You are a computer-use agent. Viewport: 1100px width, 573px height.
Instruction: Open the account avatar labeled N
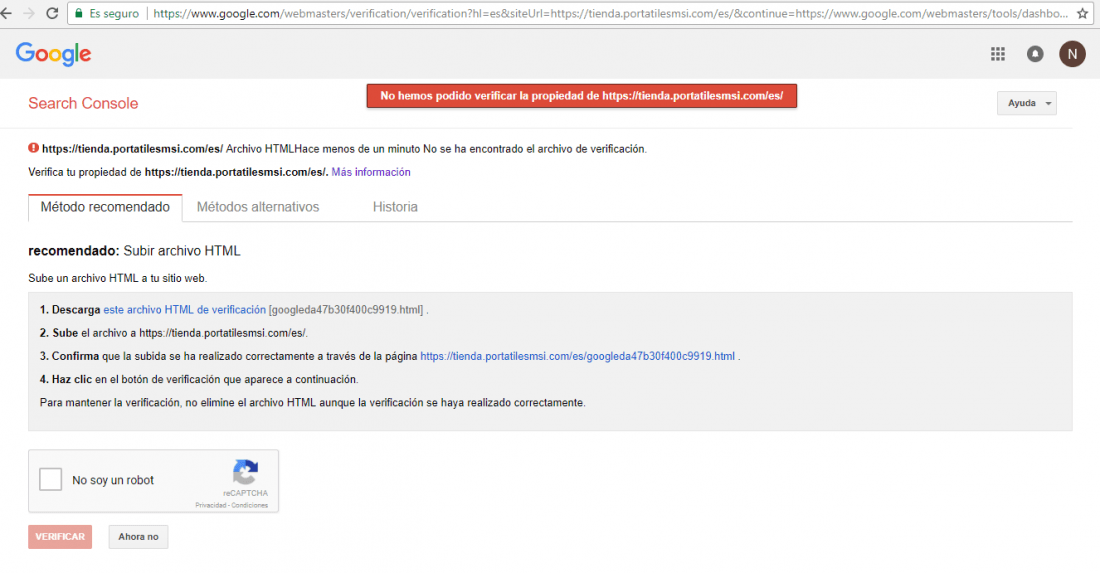point(1072,54)
